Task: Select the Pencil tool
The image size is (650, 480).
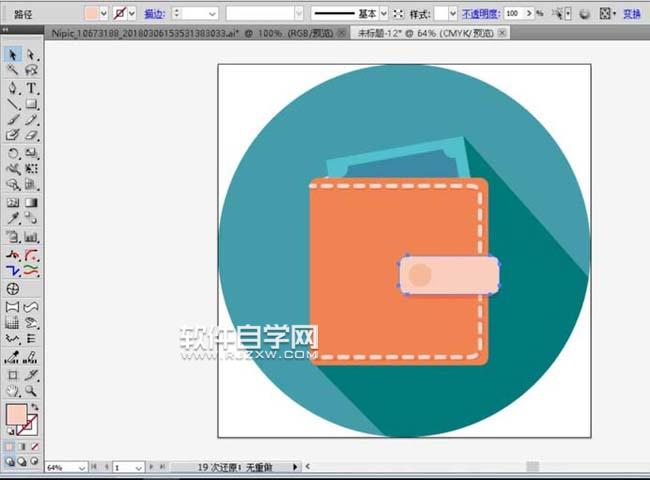Action: coord(31,119)
